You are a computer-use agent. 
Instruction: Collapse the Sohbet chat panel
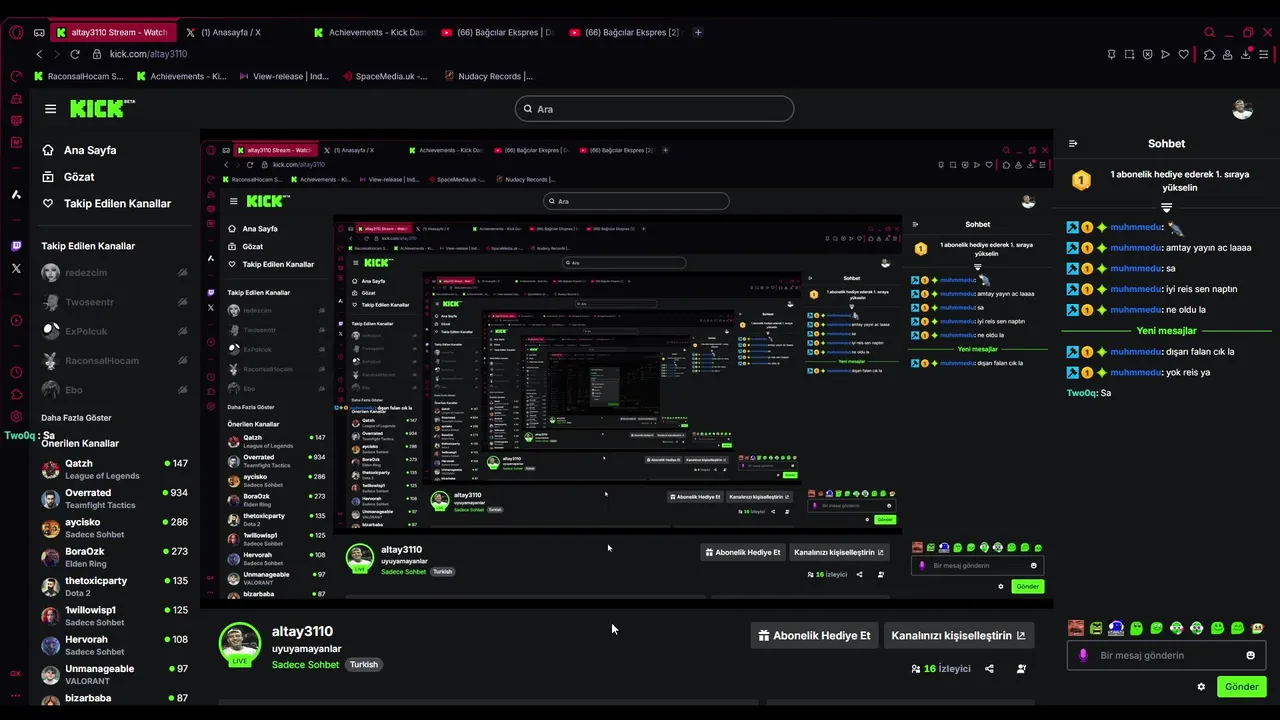point(1073,144)
